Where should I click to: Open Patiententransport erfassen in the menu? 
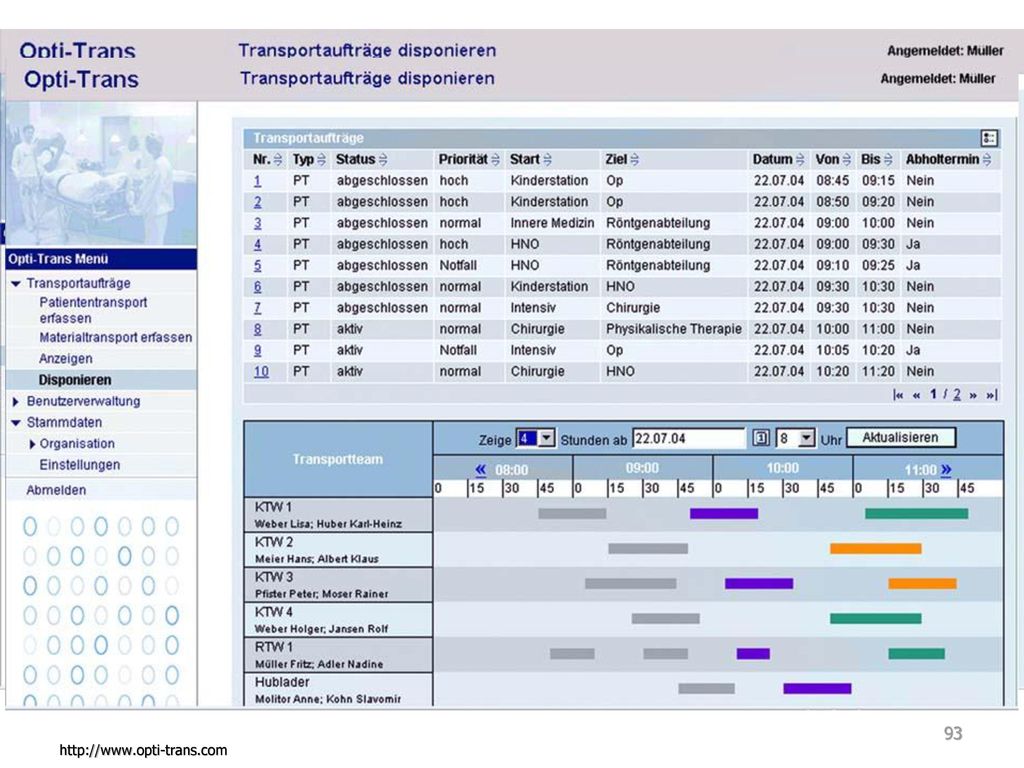[x=93, y=310]
